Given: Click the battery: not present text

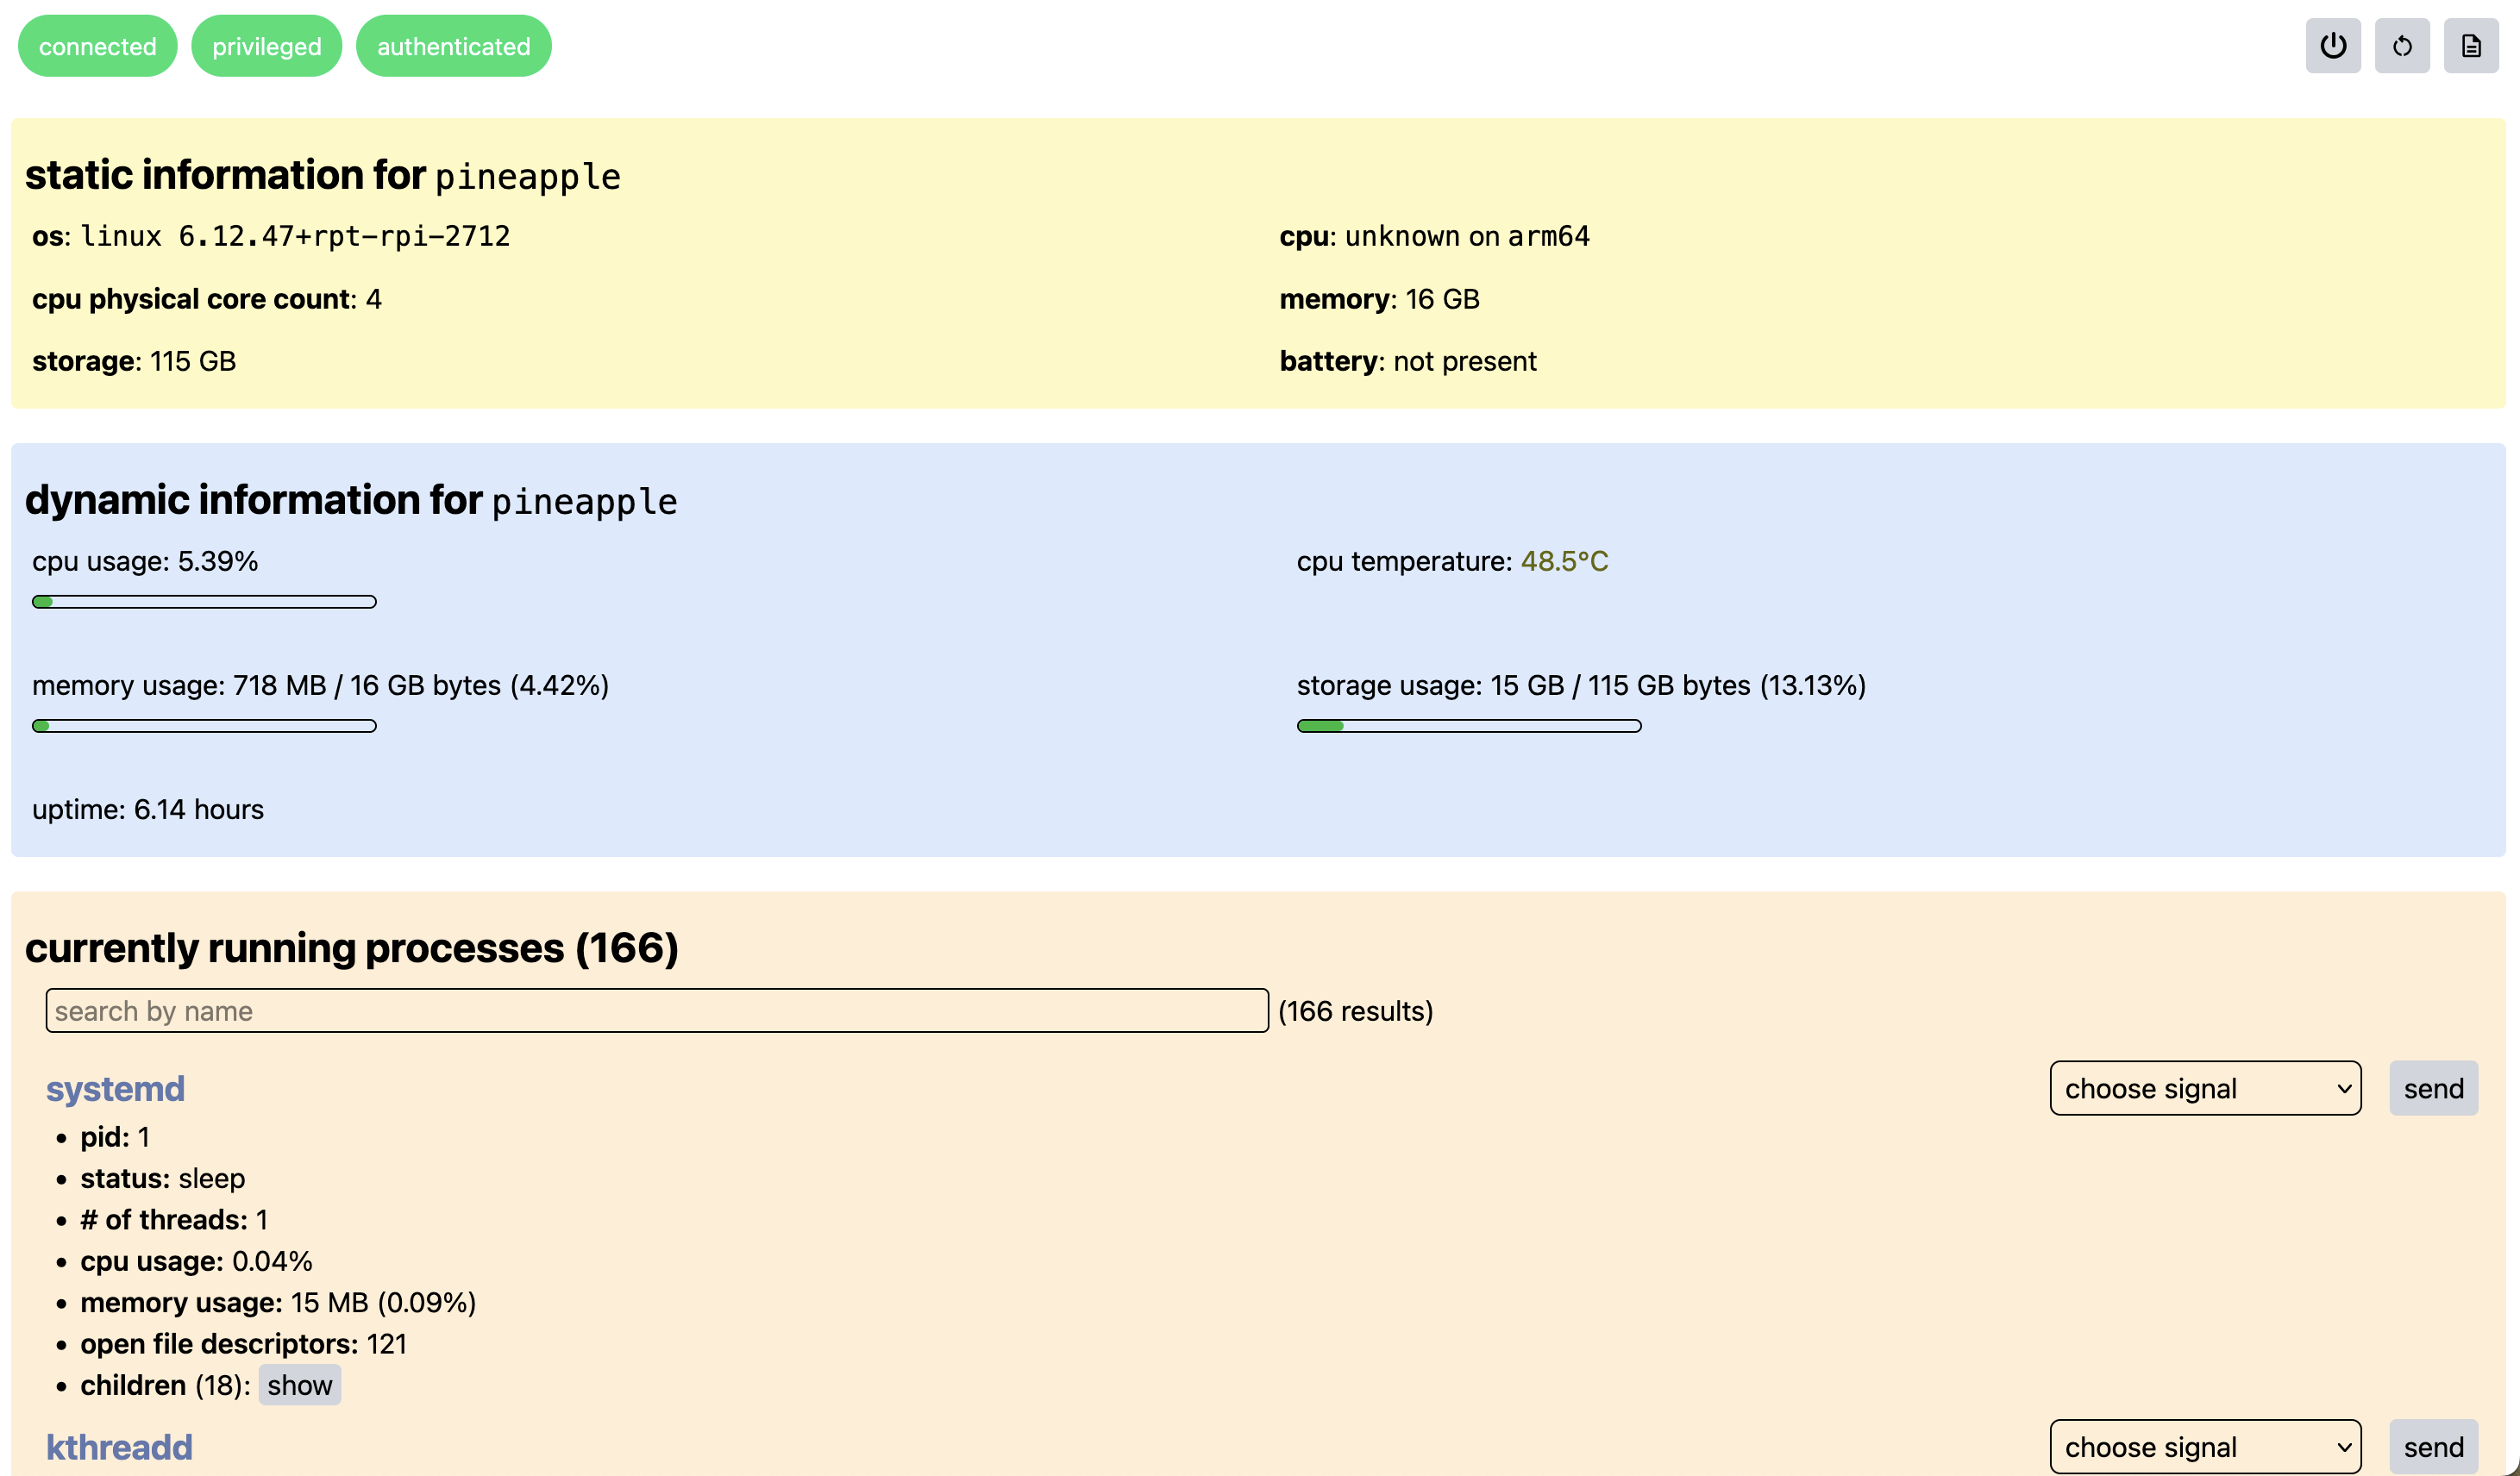Looking at the screenshot, I should (x=1408, y=361).
